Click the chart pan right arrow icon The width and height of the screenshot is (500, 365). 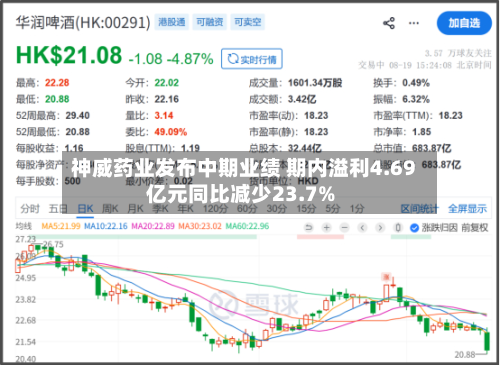pos(380,228)
